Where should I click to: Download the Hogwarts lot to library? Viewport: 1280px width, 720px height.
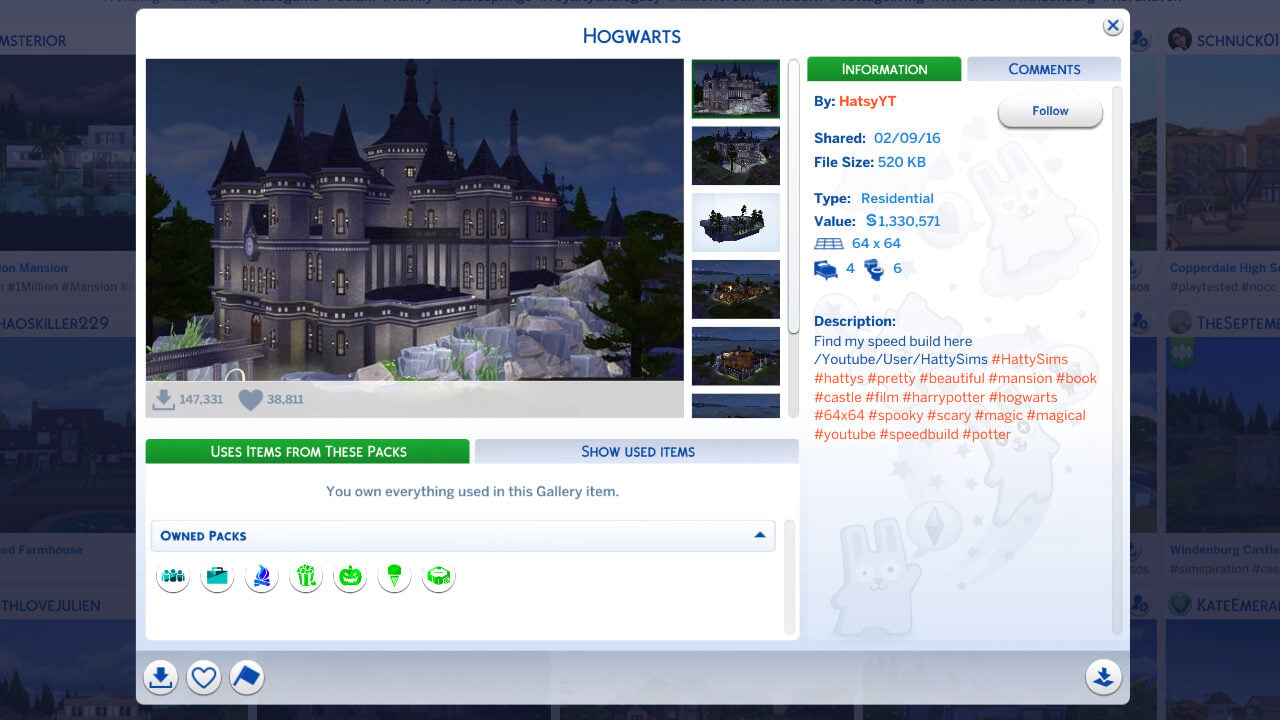160,678
